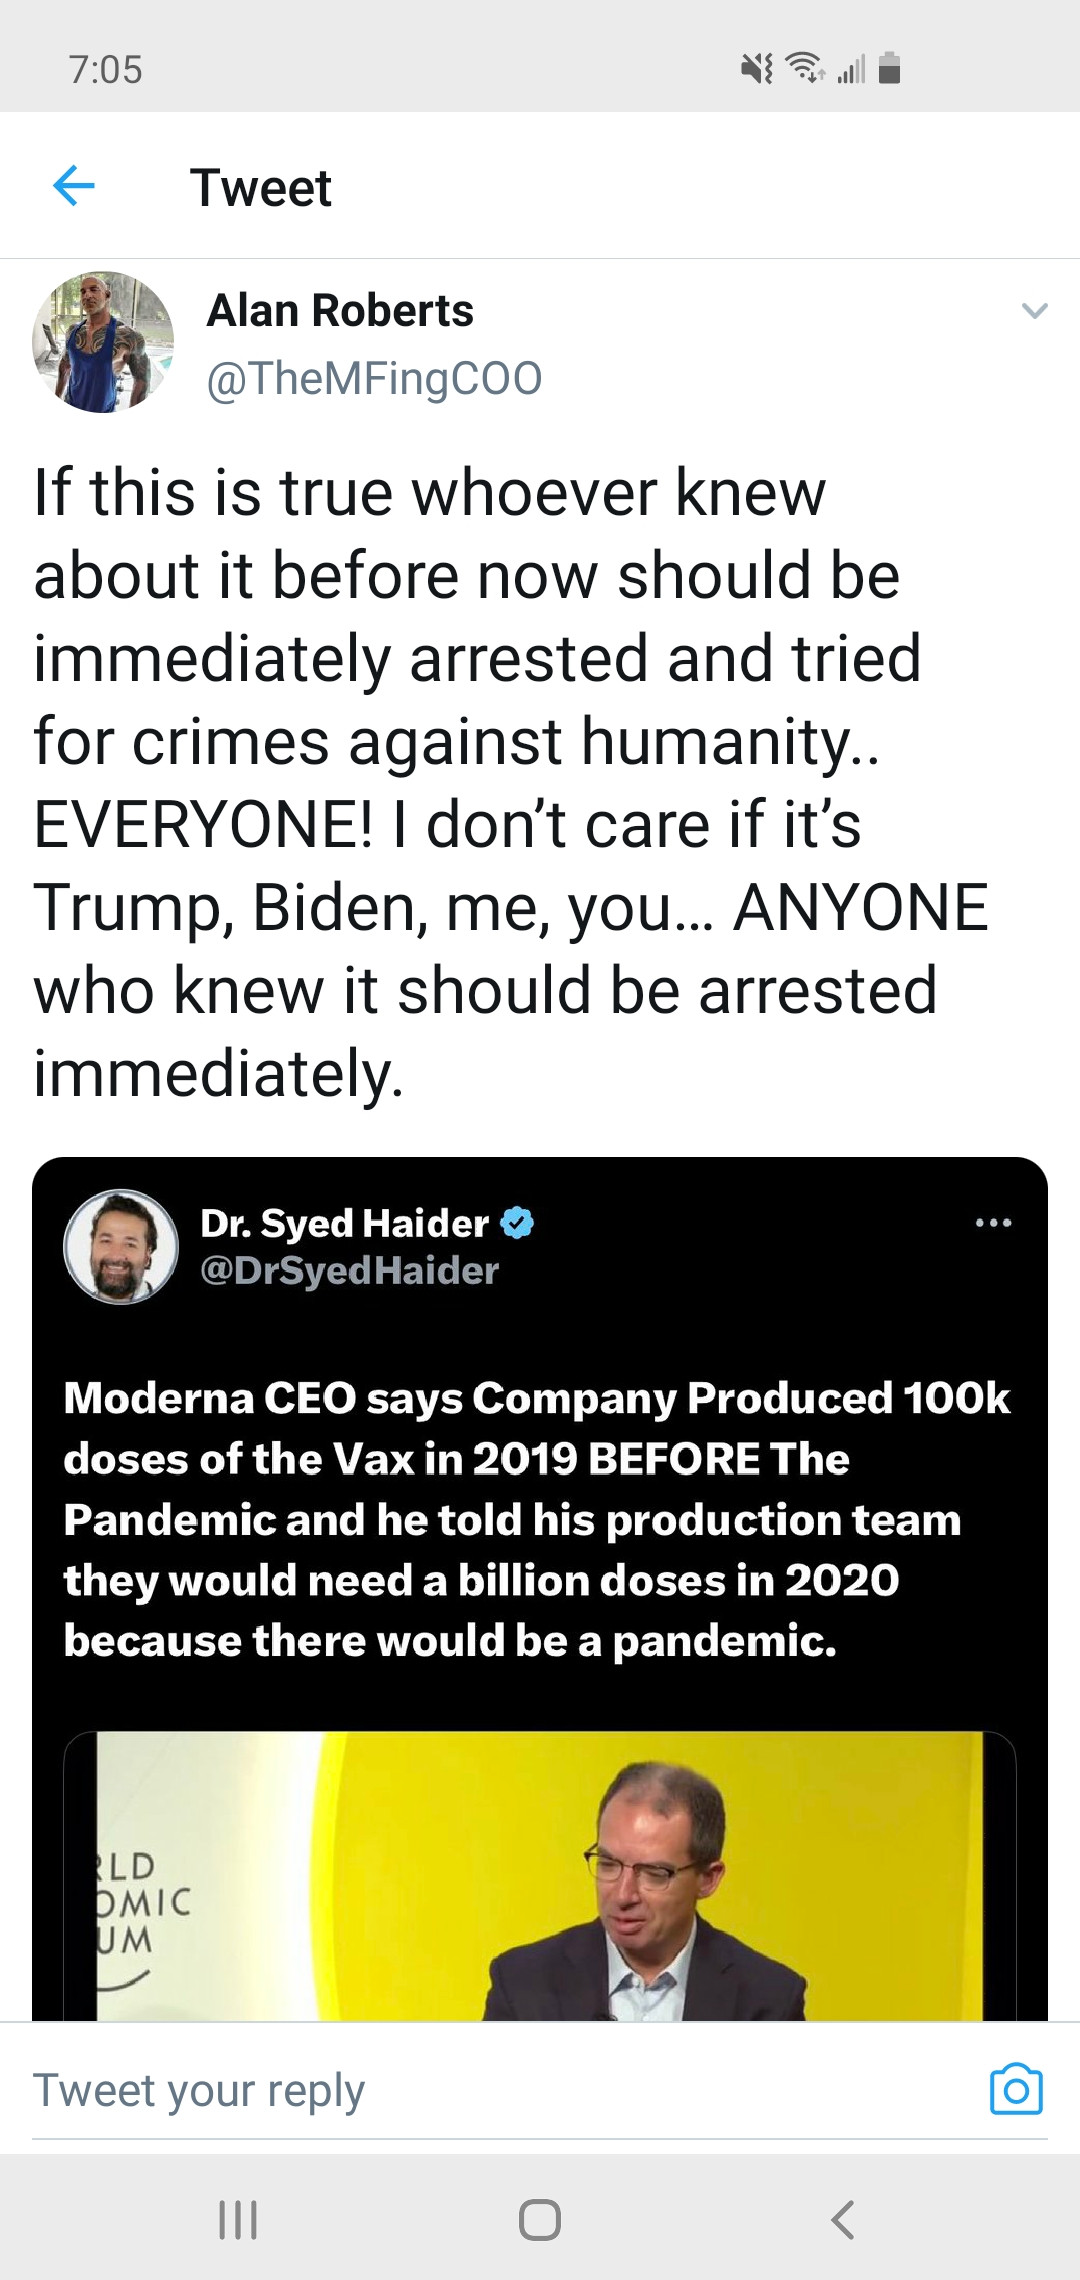Open Alan Roberts' profile name link
Viewport: 1080px width, 2280px height.
pyautogui.click(x=340, y=311)
